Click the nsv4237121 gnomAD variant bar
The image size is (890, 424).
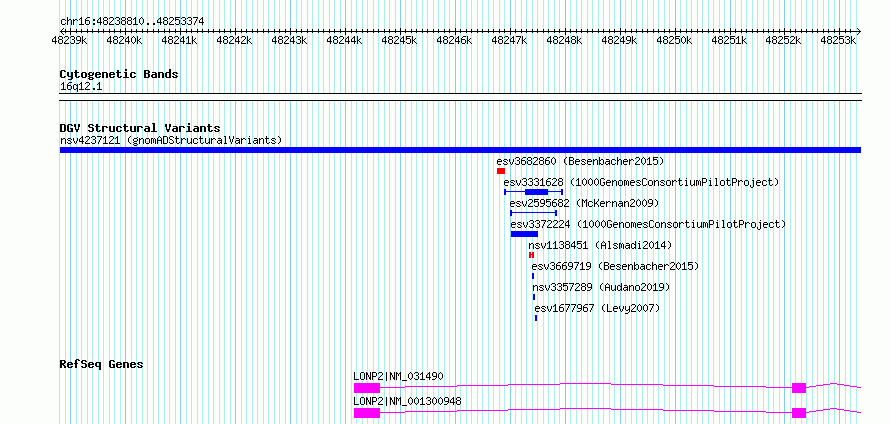pyautogui.click(x=460, y=150)
